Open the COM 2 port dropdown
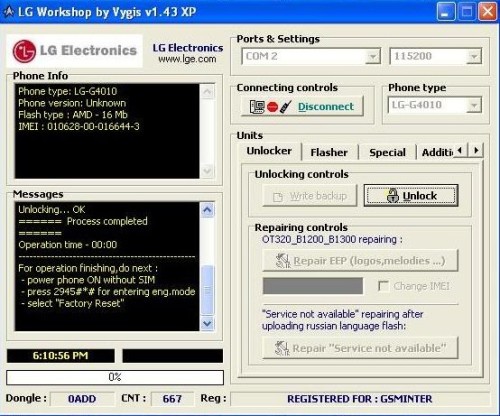The width and height of the screenshot is (500, 416). (x=373, y=57)
